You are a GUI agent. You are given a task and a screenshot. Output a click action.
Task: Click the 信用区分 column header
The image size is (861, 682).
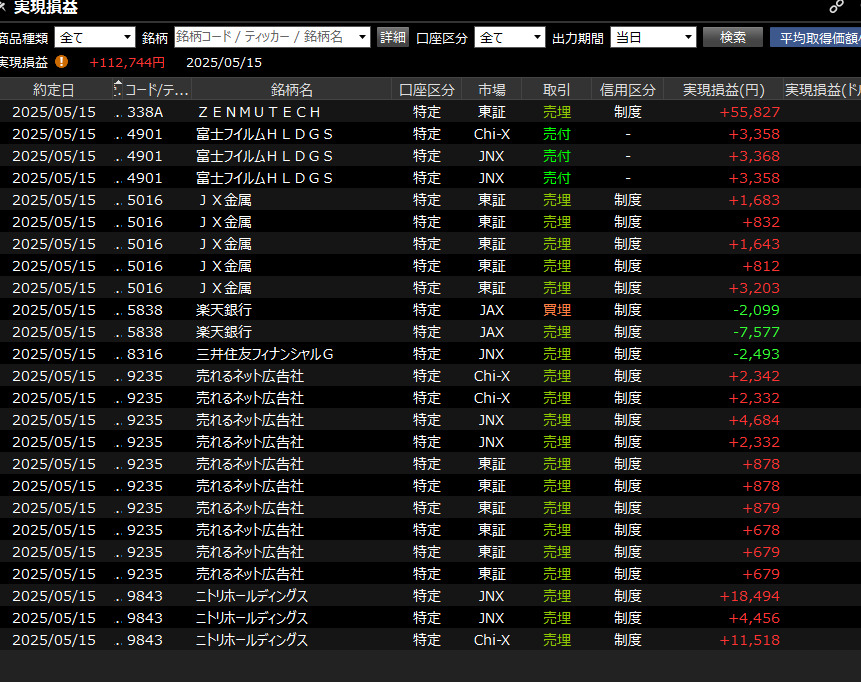pos(628,90)
